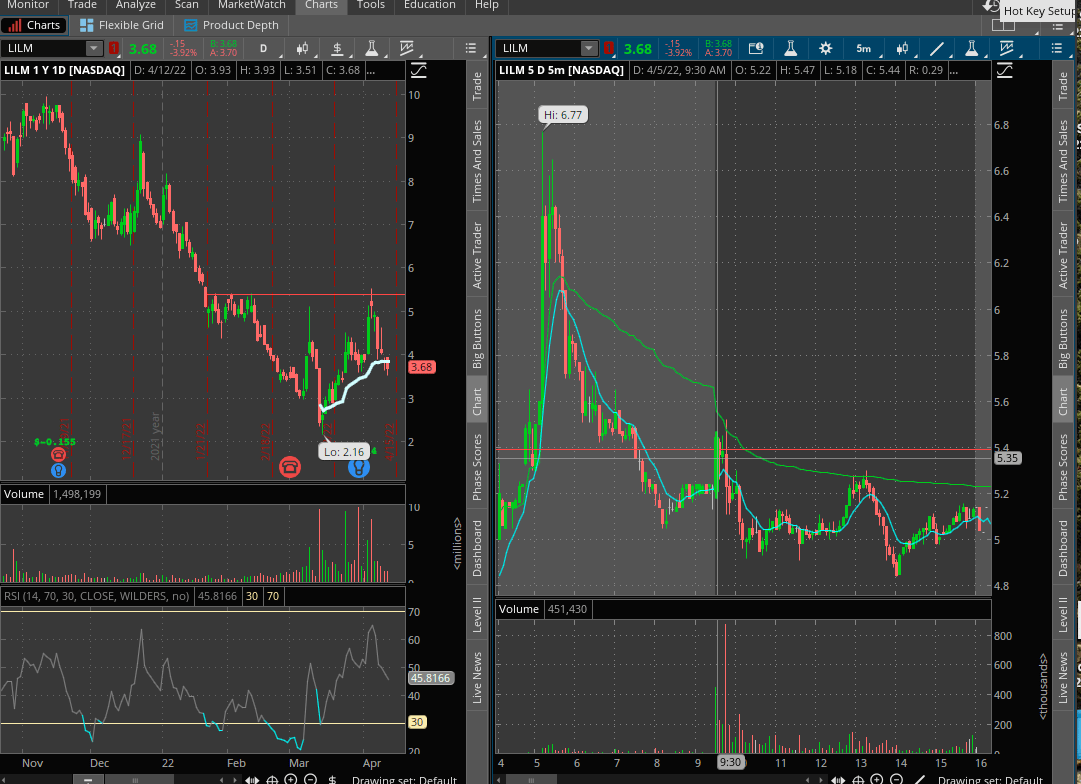Click the 9:30 time marker on right chart

tap(730, 762)
